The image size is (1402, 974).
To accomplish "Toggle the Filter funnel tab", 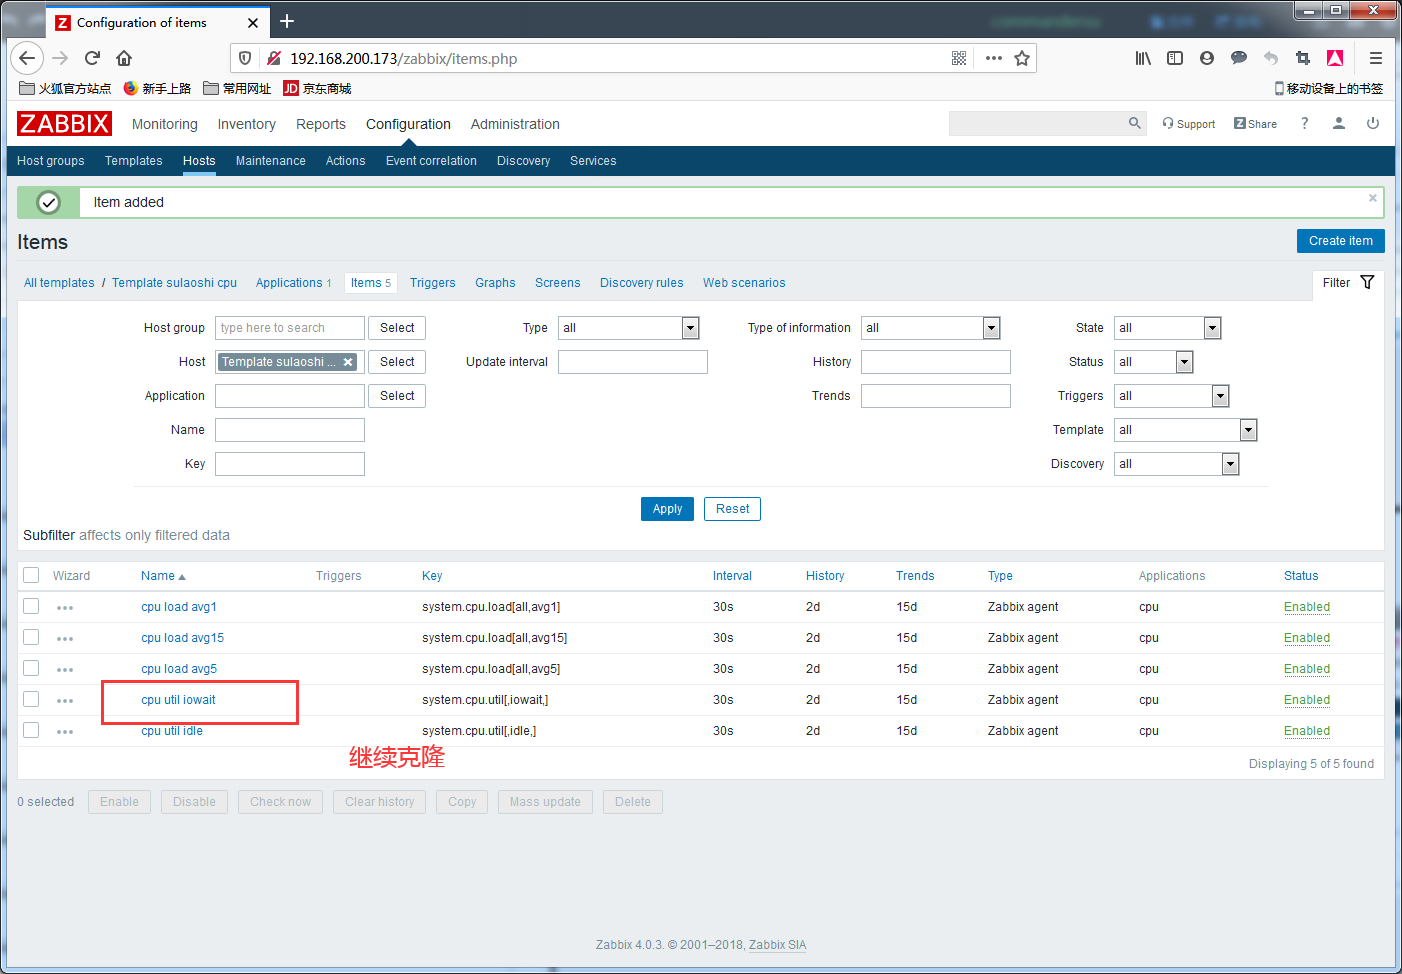I will click(1348, 283).
